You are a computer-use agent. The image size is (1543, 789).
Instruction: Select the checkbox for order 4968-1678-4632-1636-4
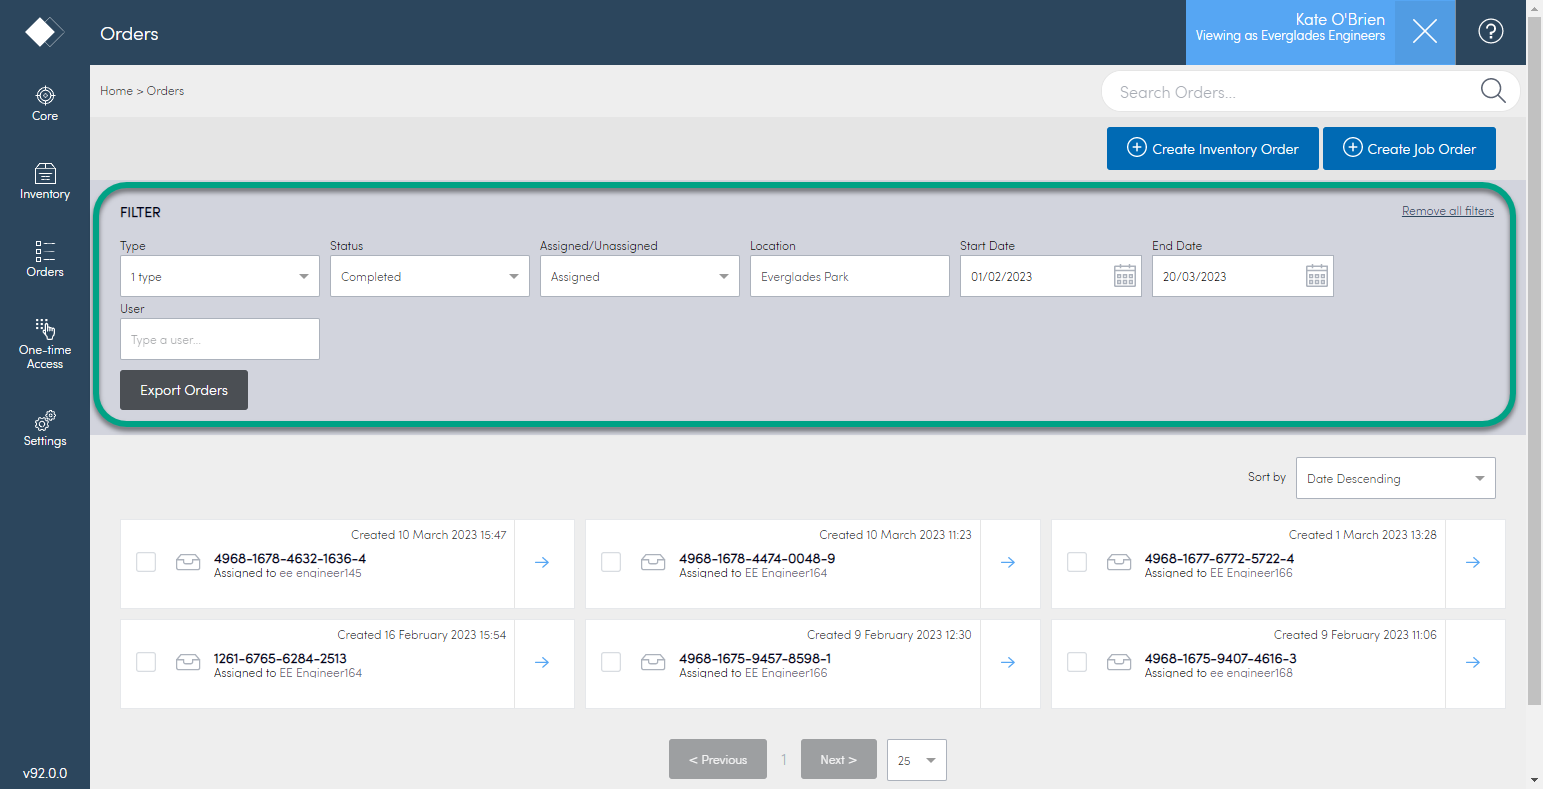click(146, 562)
